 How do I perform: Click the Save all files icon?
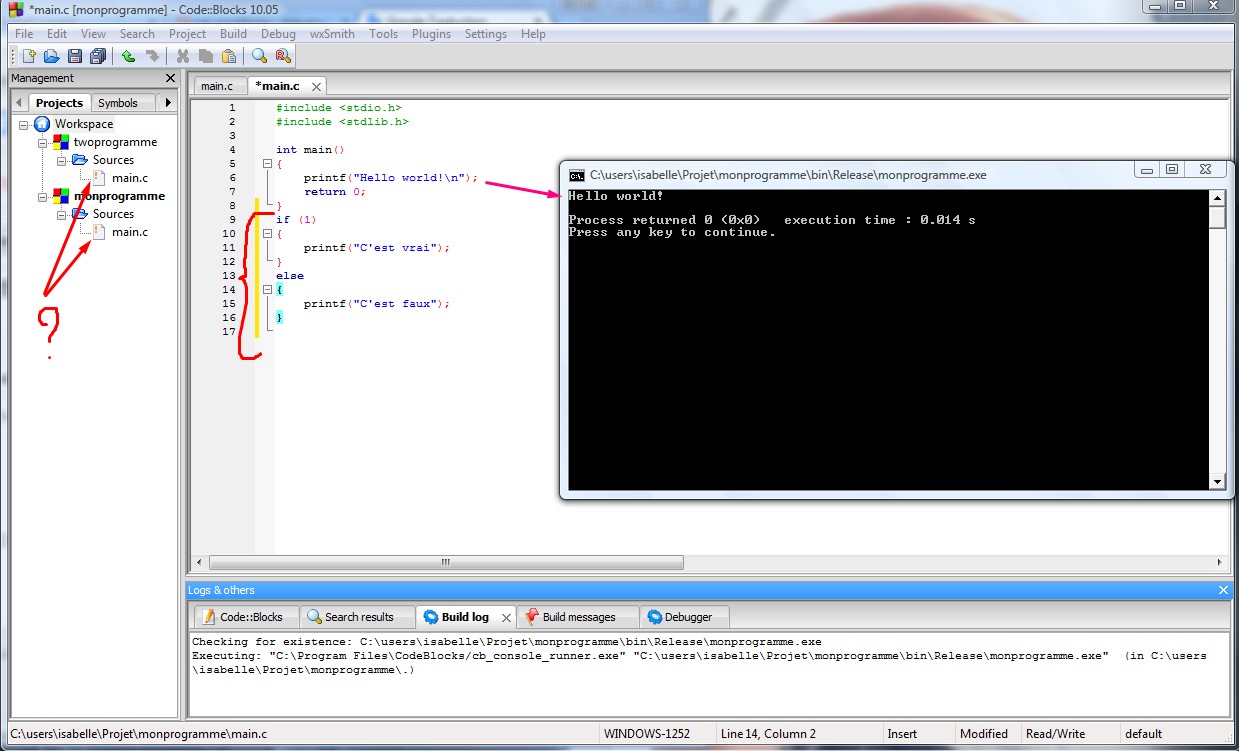98,56
